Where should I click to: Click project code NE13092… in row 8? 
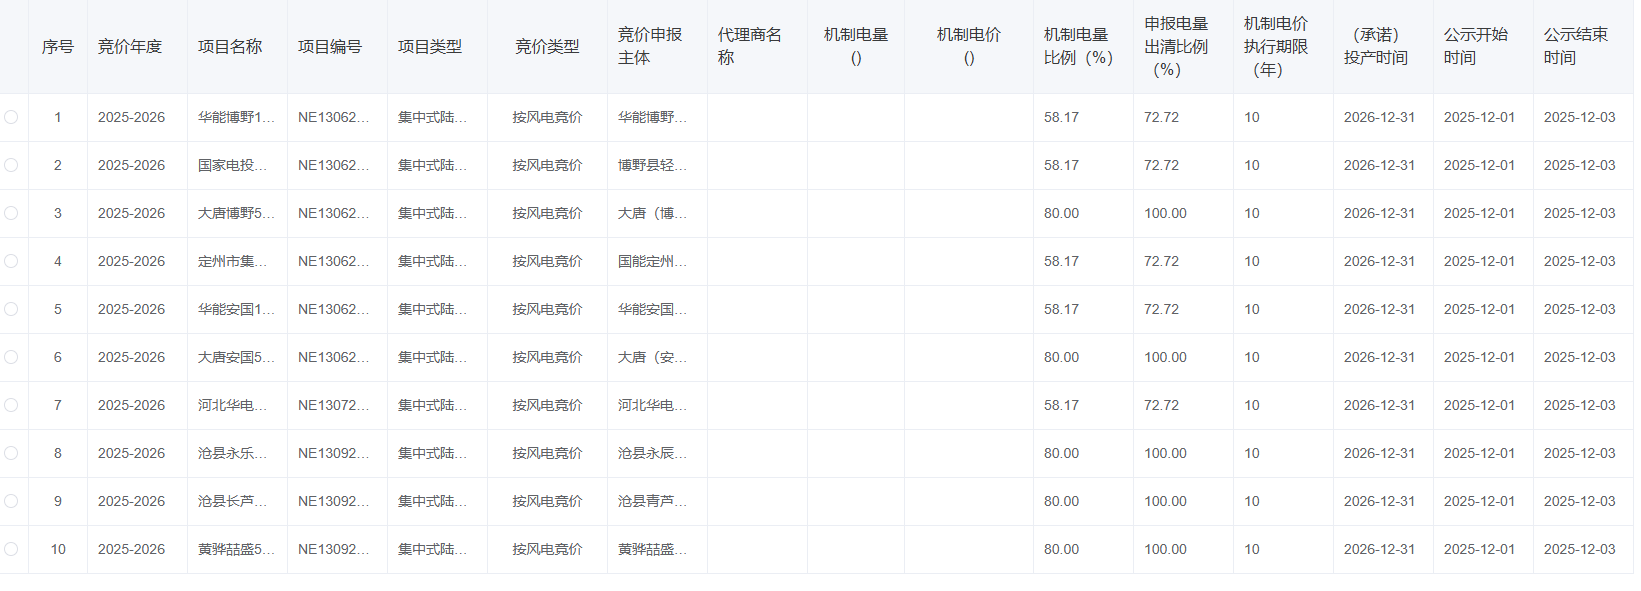tap(333, 453)
